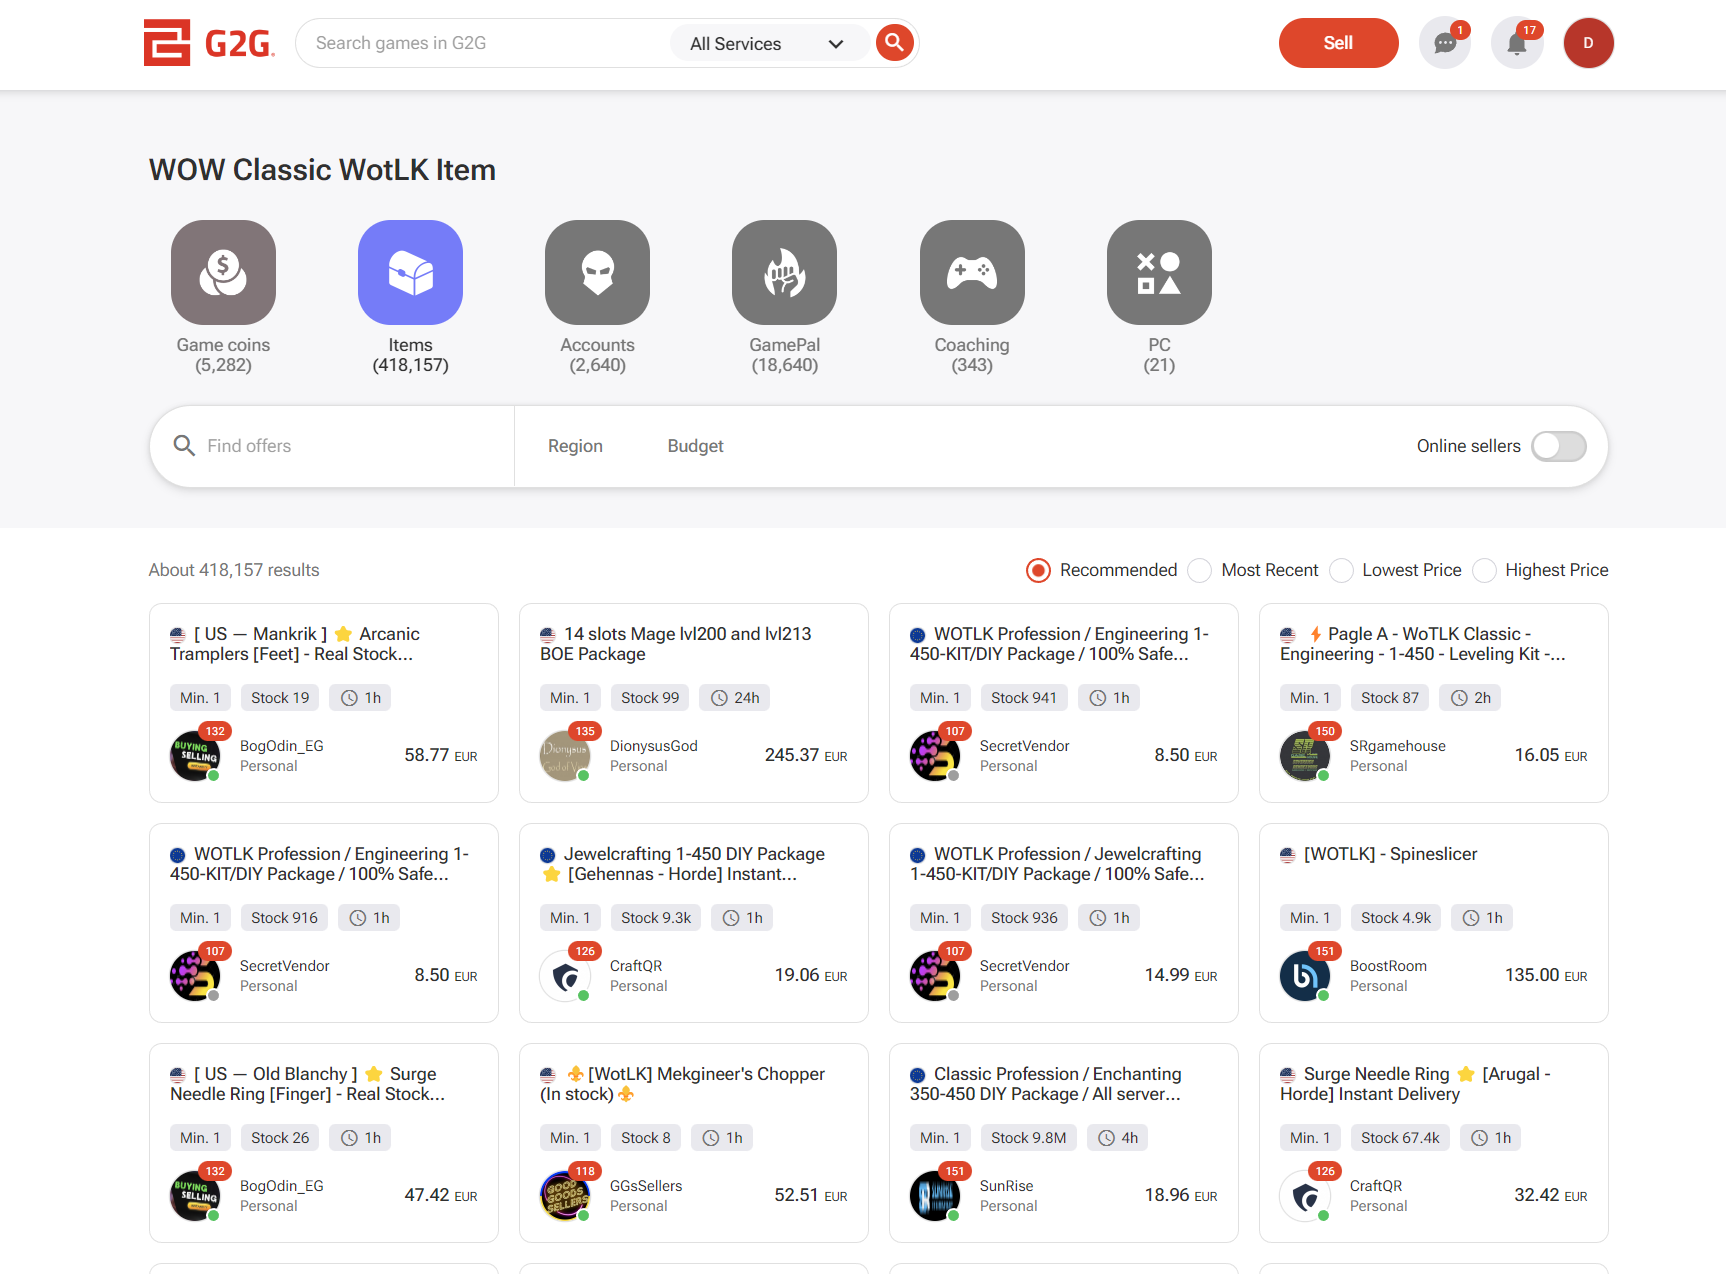Select Most Recent sort radio button
The width and height of the screenshot is (1726, 1274).
[x=1200, y=570]
